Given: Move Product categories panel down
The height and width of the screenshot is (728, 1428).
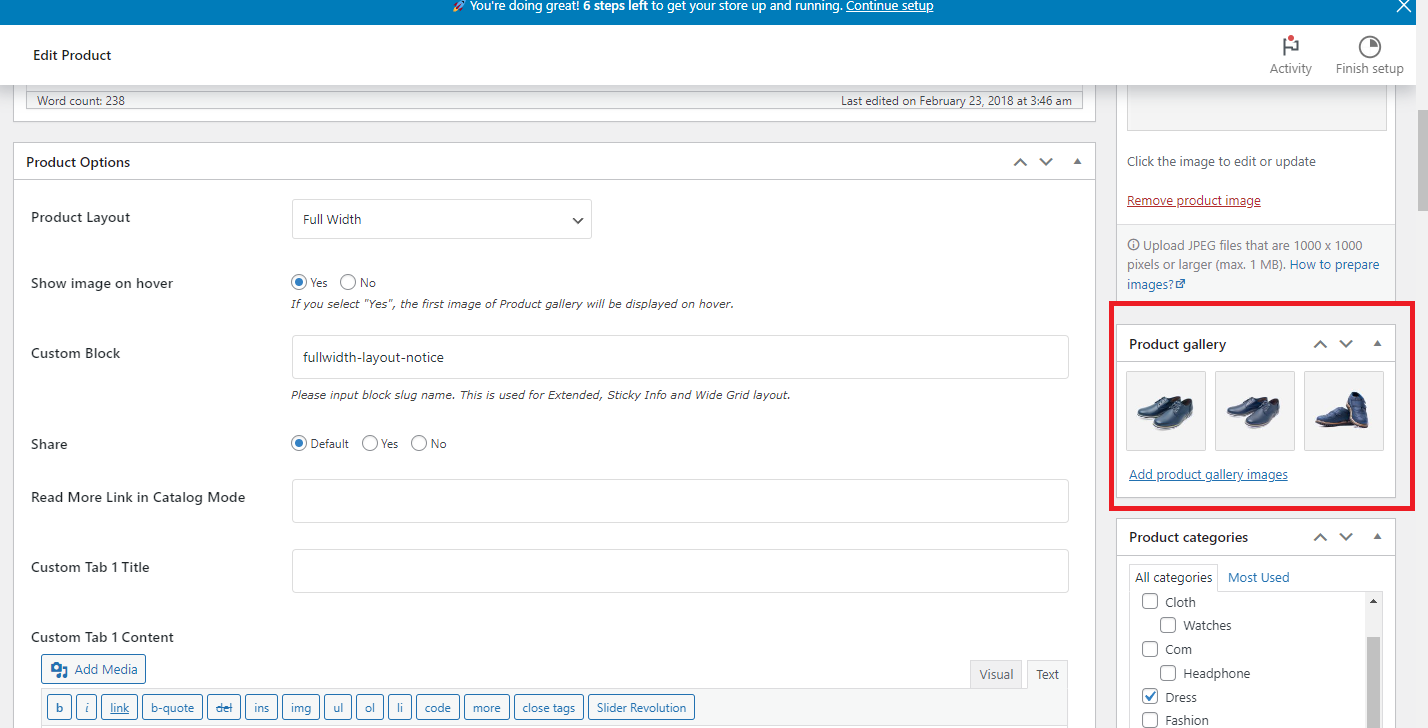Looking at the screenshot, I should tap(1346, 537).
